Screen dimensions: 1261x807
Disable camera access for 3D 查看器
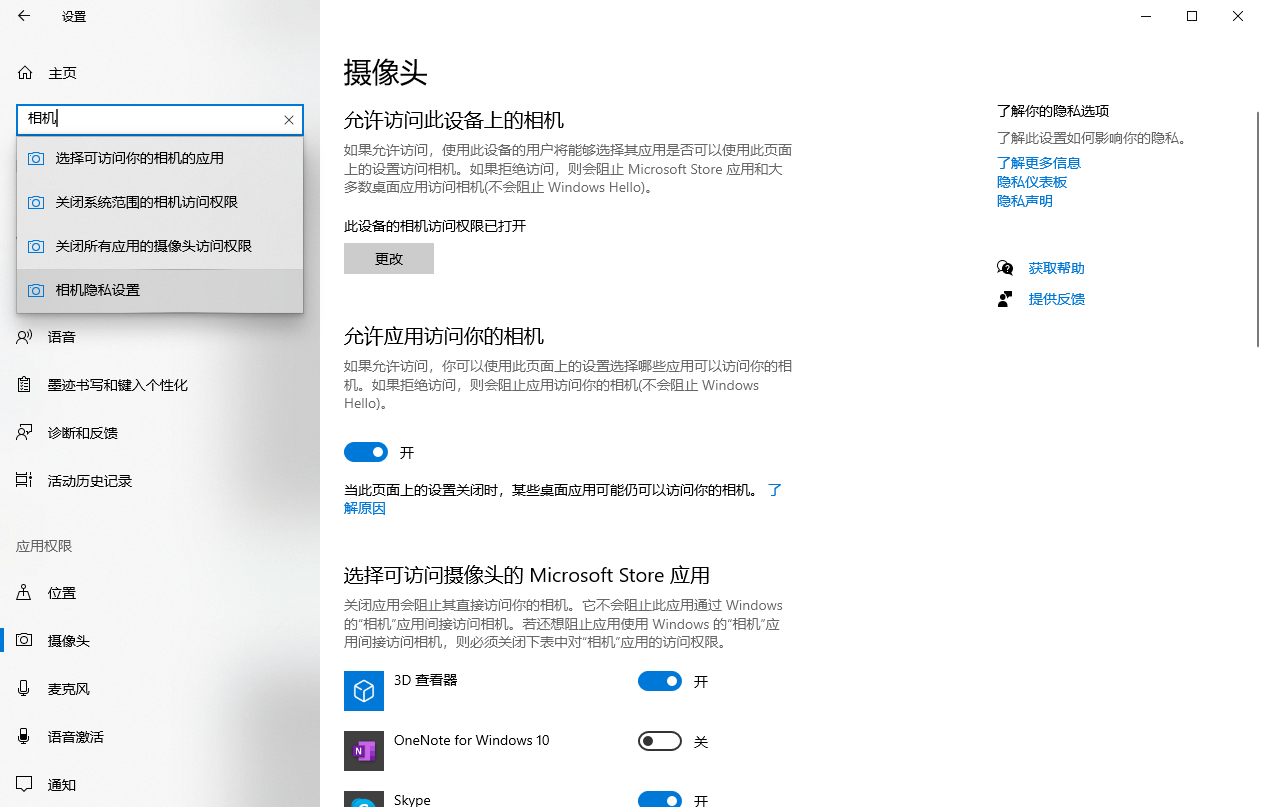click(660, 682)
